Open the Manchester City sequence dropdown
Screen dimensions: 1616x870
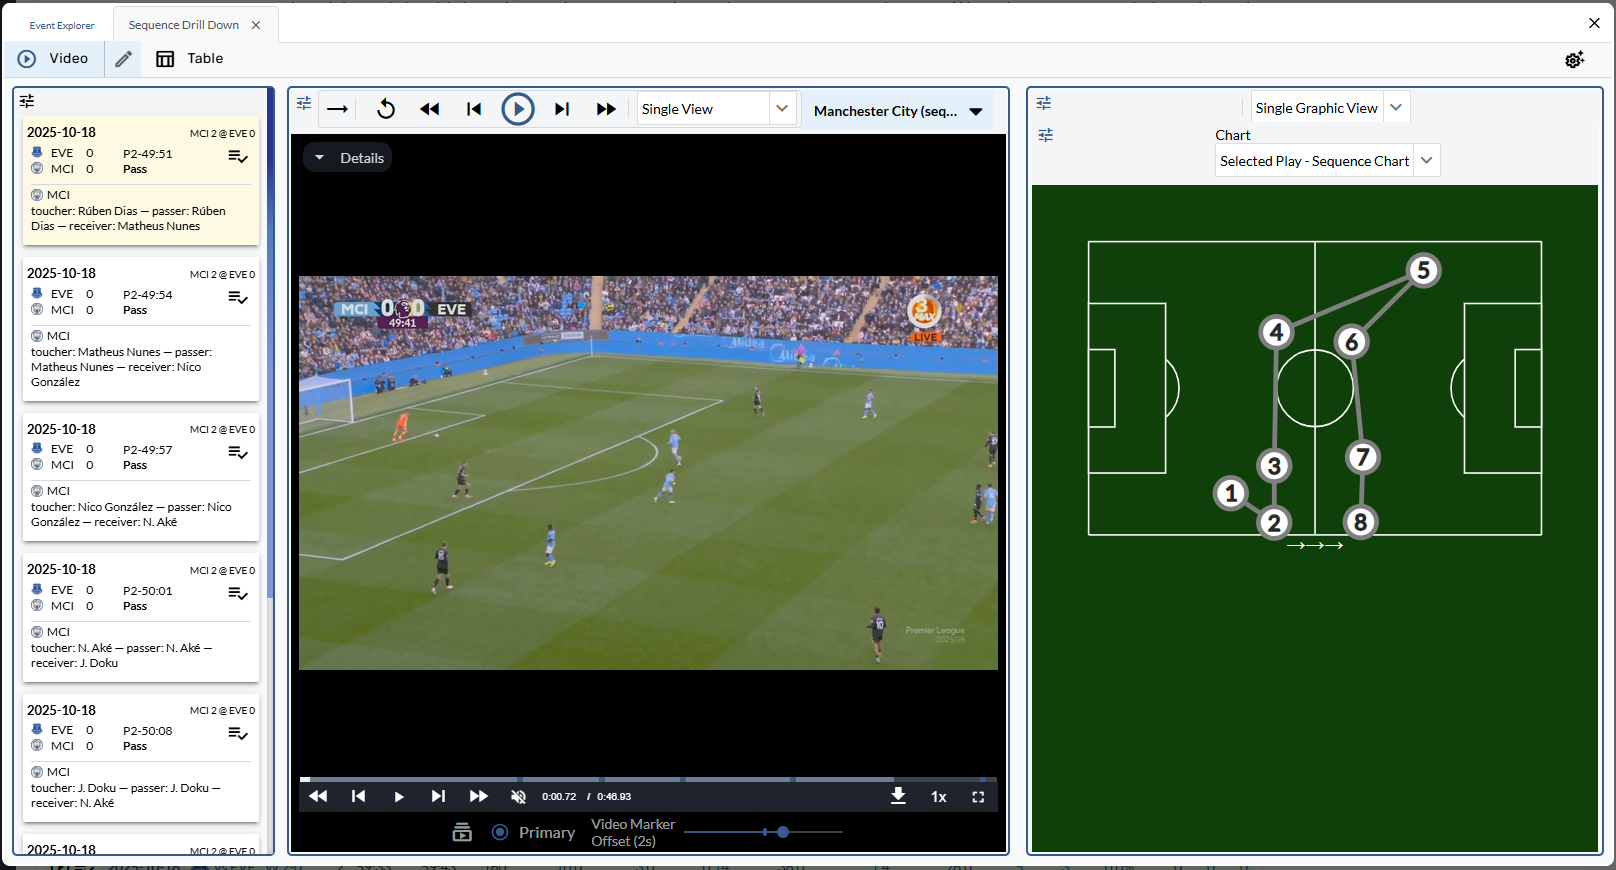898,111
